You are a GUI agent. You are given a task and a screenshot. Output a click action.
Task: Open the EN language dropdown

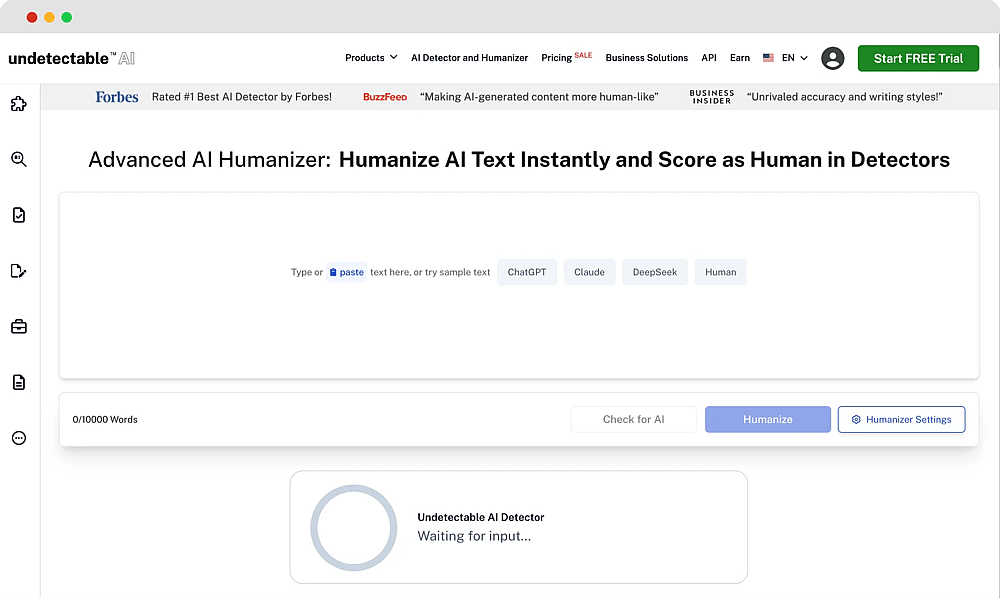(795, 57)
